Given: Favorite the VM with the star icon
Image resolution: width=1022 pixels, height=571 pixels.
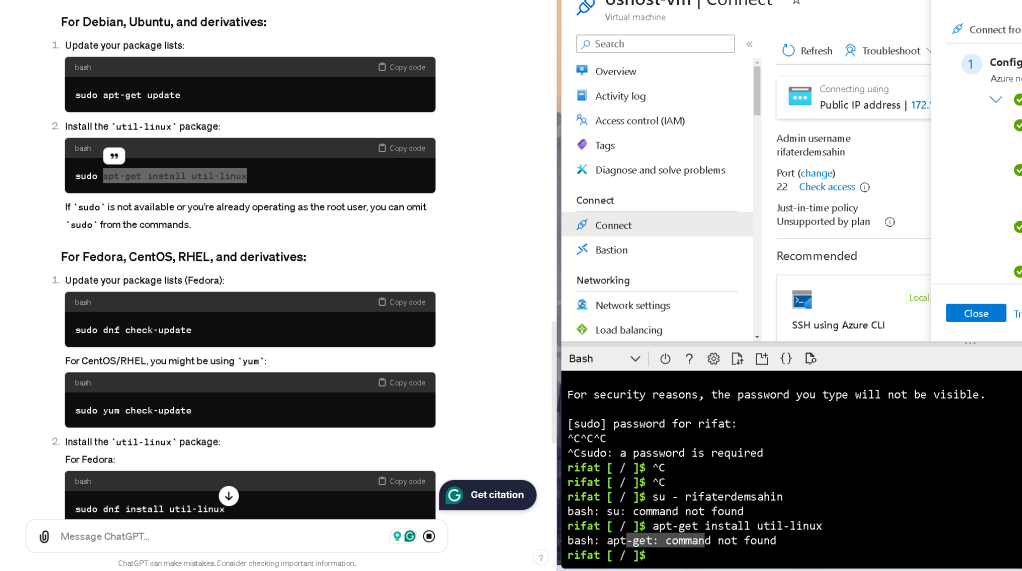Looking at the screenshot, I should (x=796, y=3).
